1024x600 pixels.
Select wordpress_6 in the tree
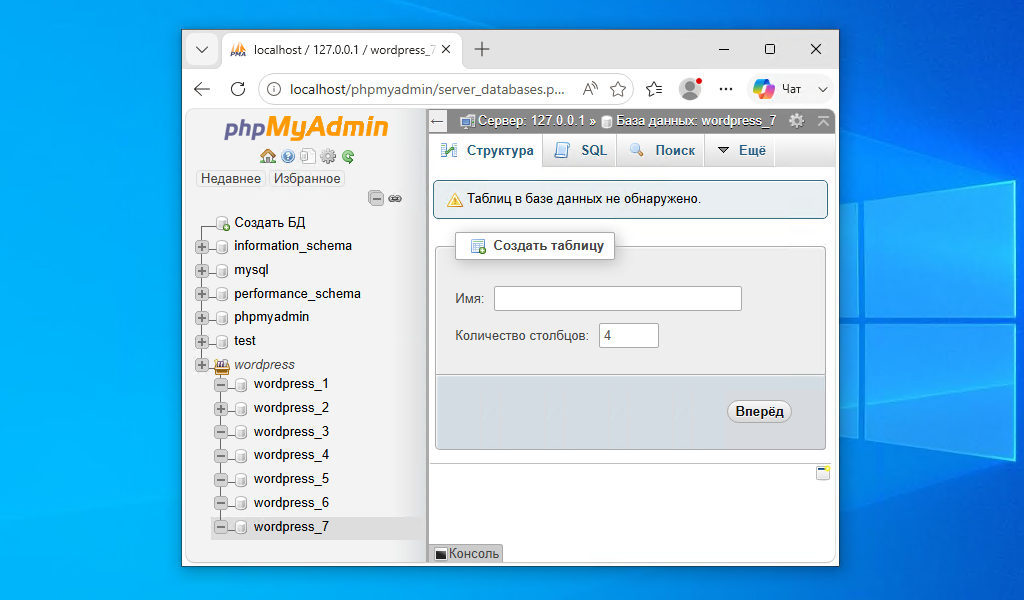click(x=291, y=503)
